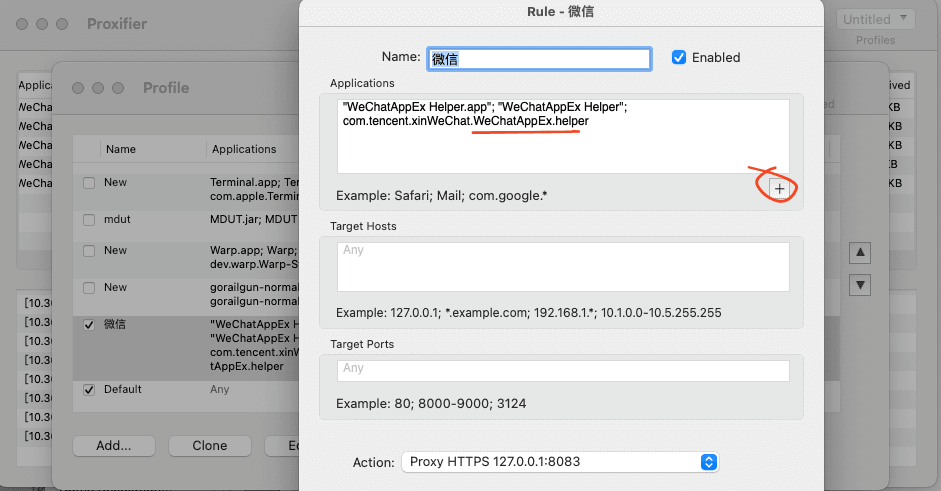The height and width of the screenshot is (491, 941).
Task: Click the Proxifier window title
Action: pos(117,23)
